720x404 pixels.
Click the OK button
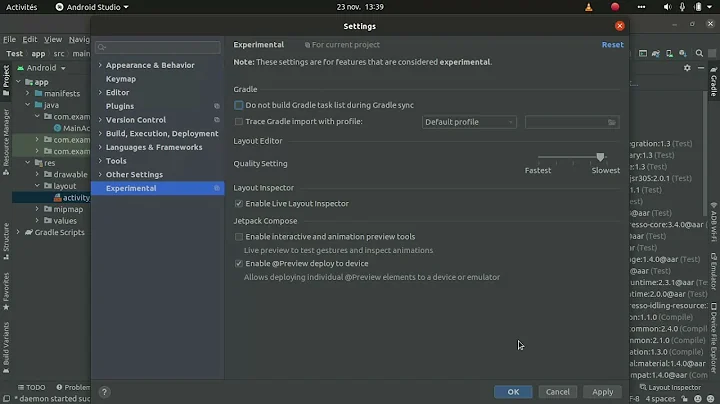point(512,392)
